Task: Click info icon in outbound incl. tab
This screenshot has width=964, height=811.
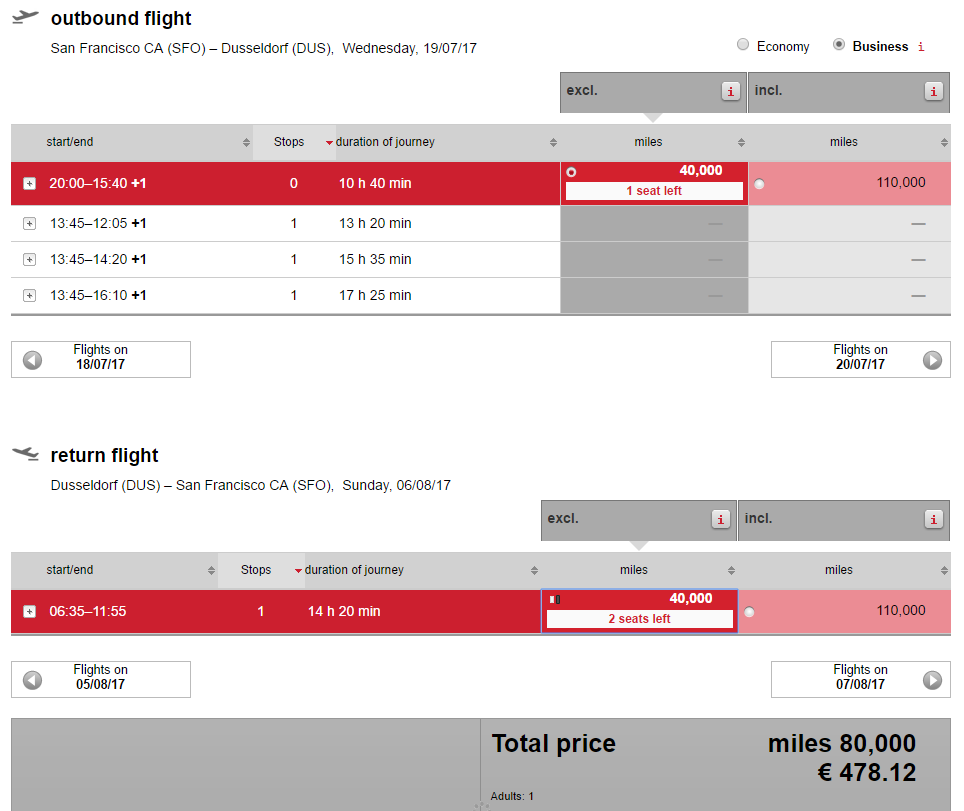Action: point(934,91)
